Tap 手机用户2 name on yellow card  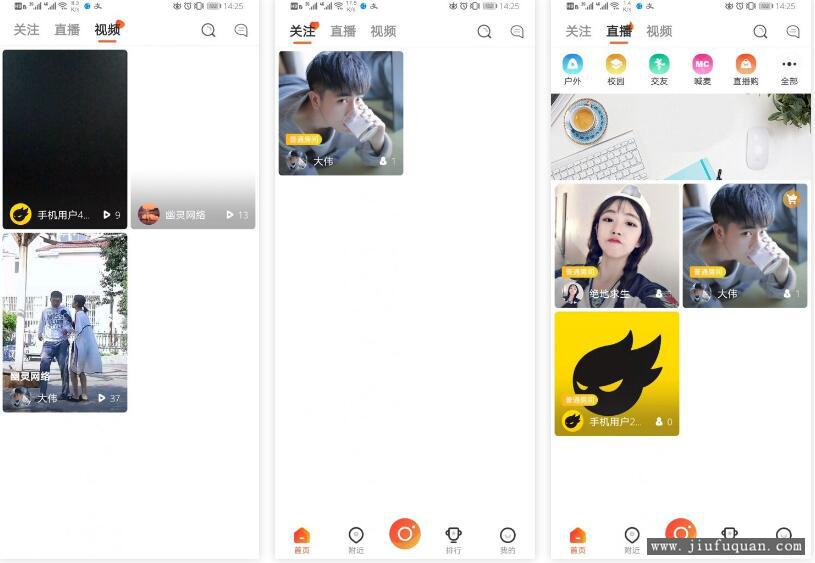coord(615,422)
